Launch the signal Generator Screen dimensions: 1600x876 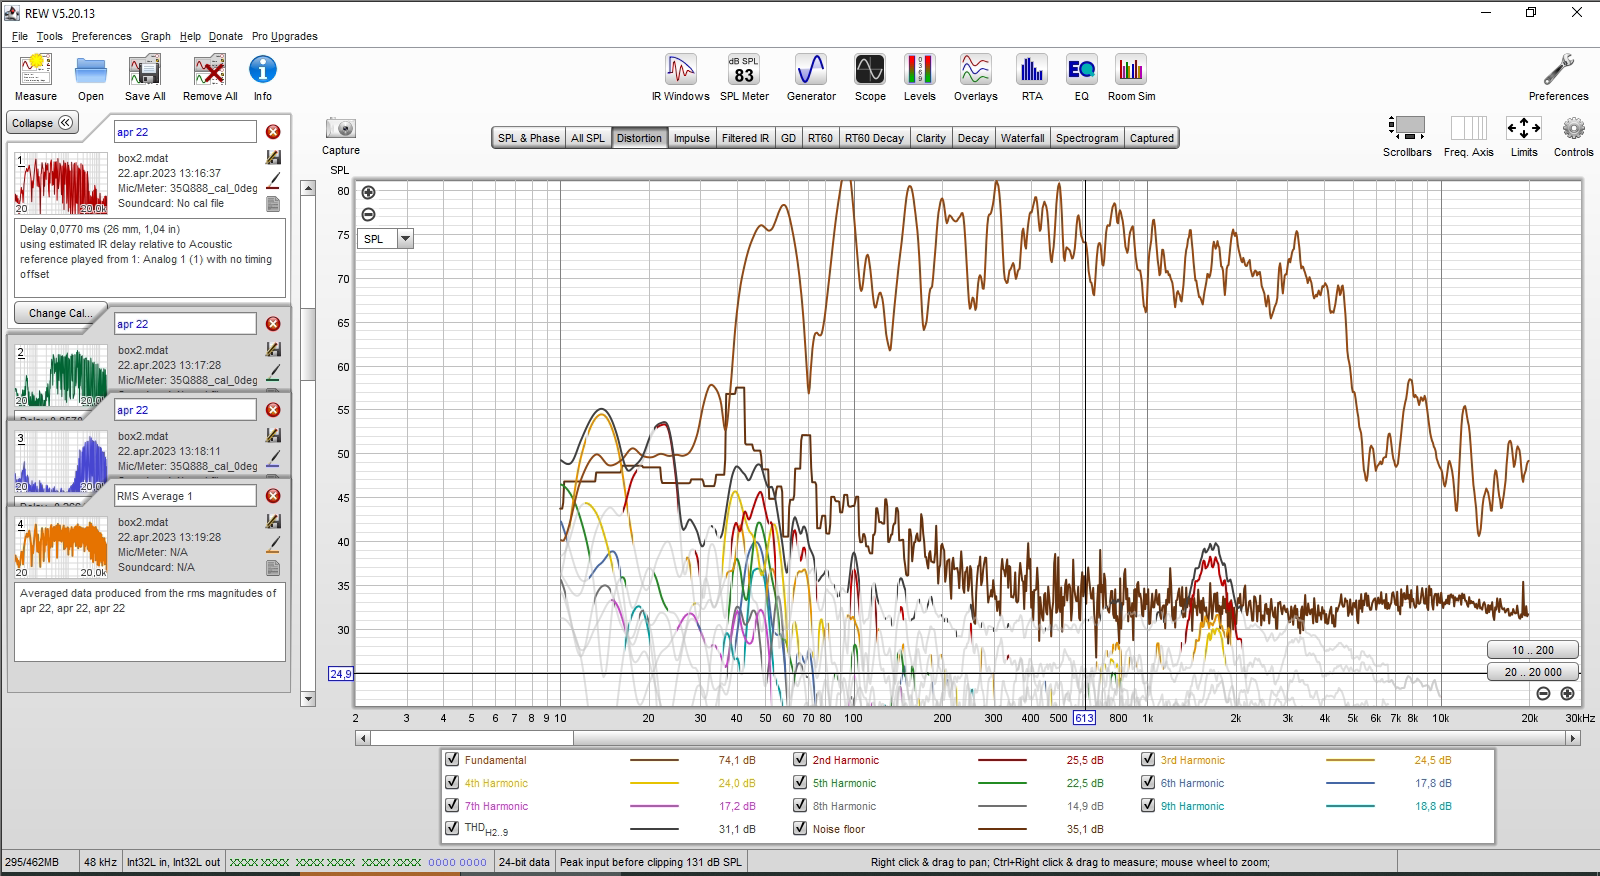(x=811, y=77)
